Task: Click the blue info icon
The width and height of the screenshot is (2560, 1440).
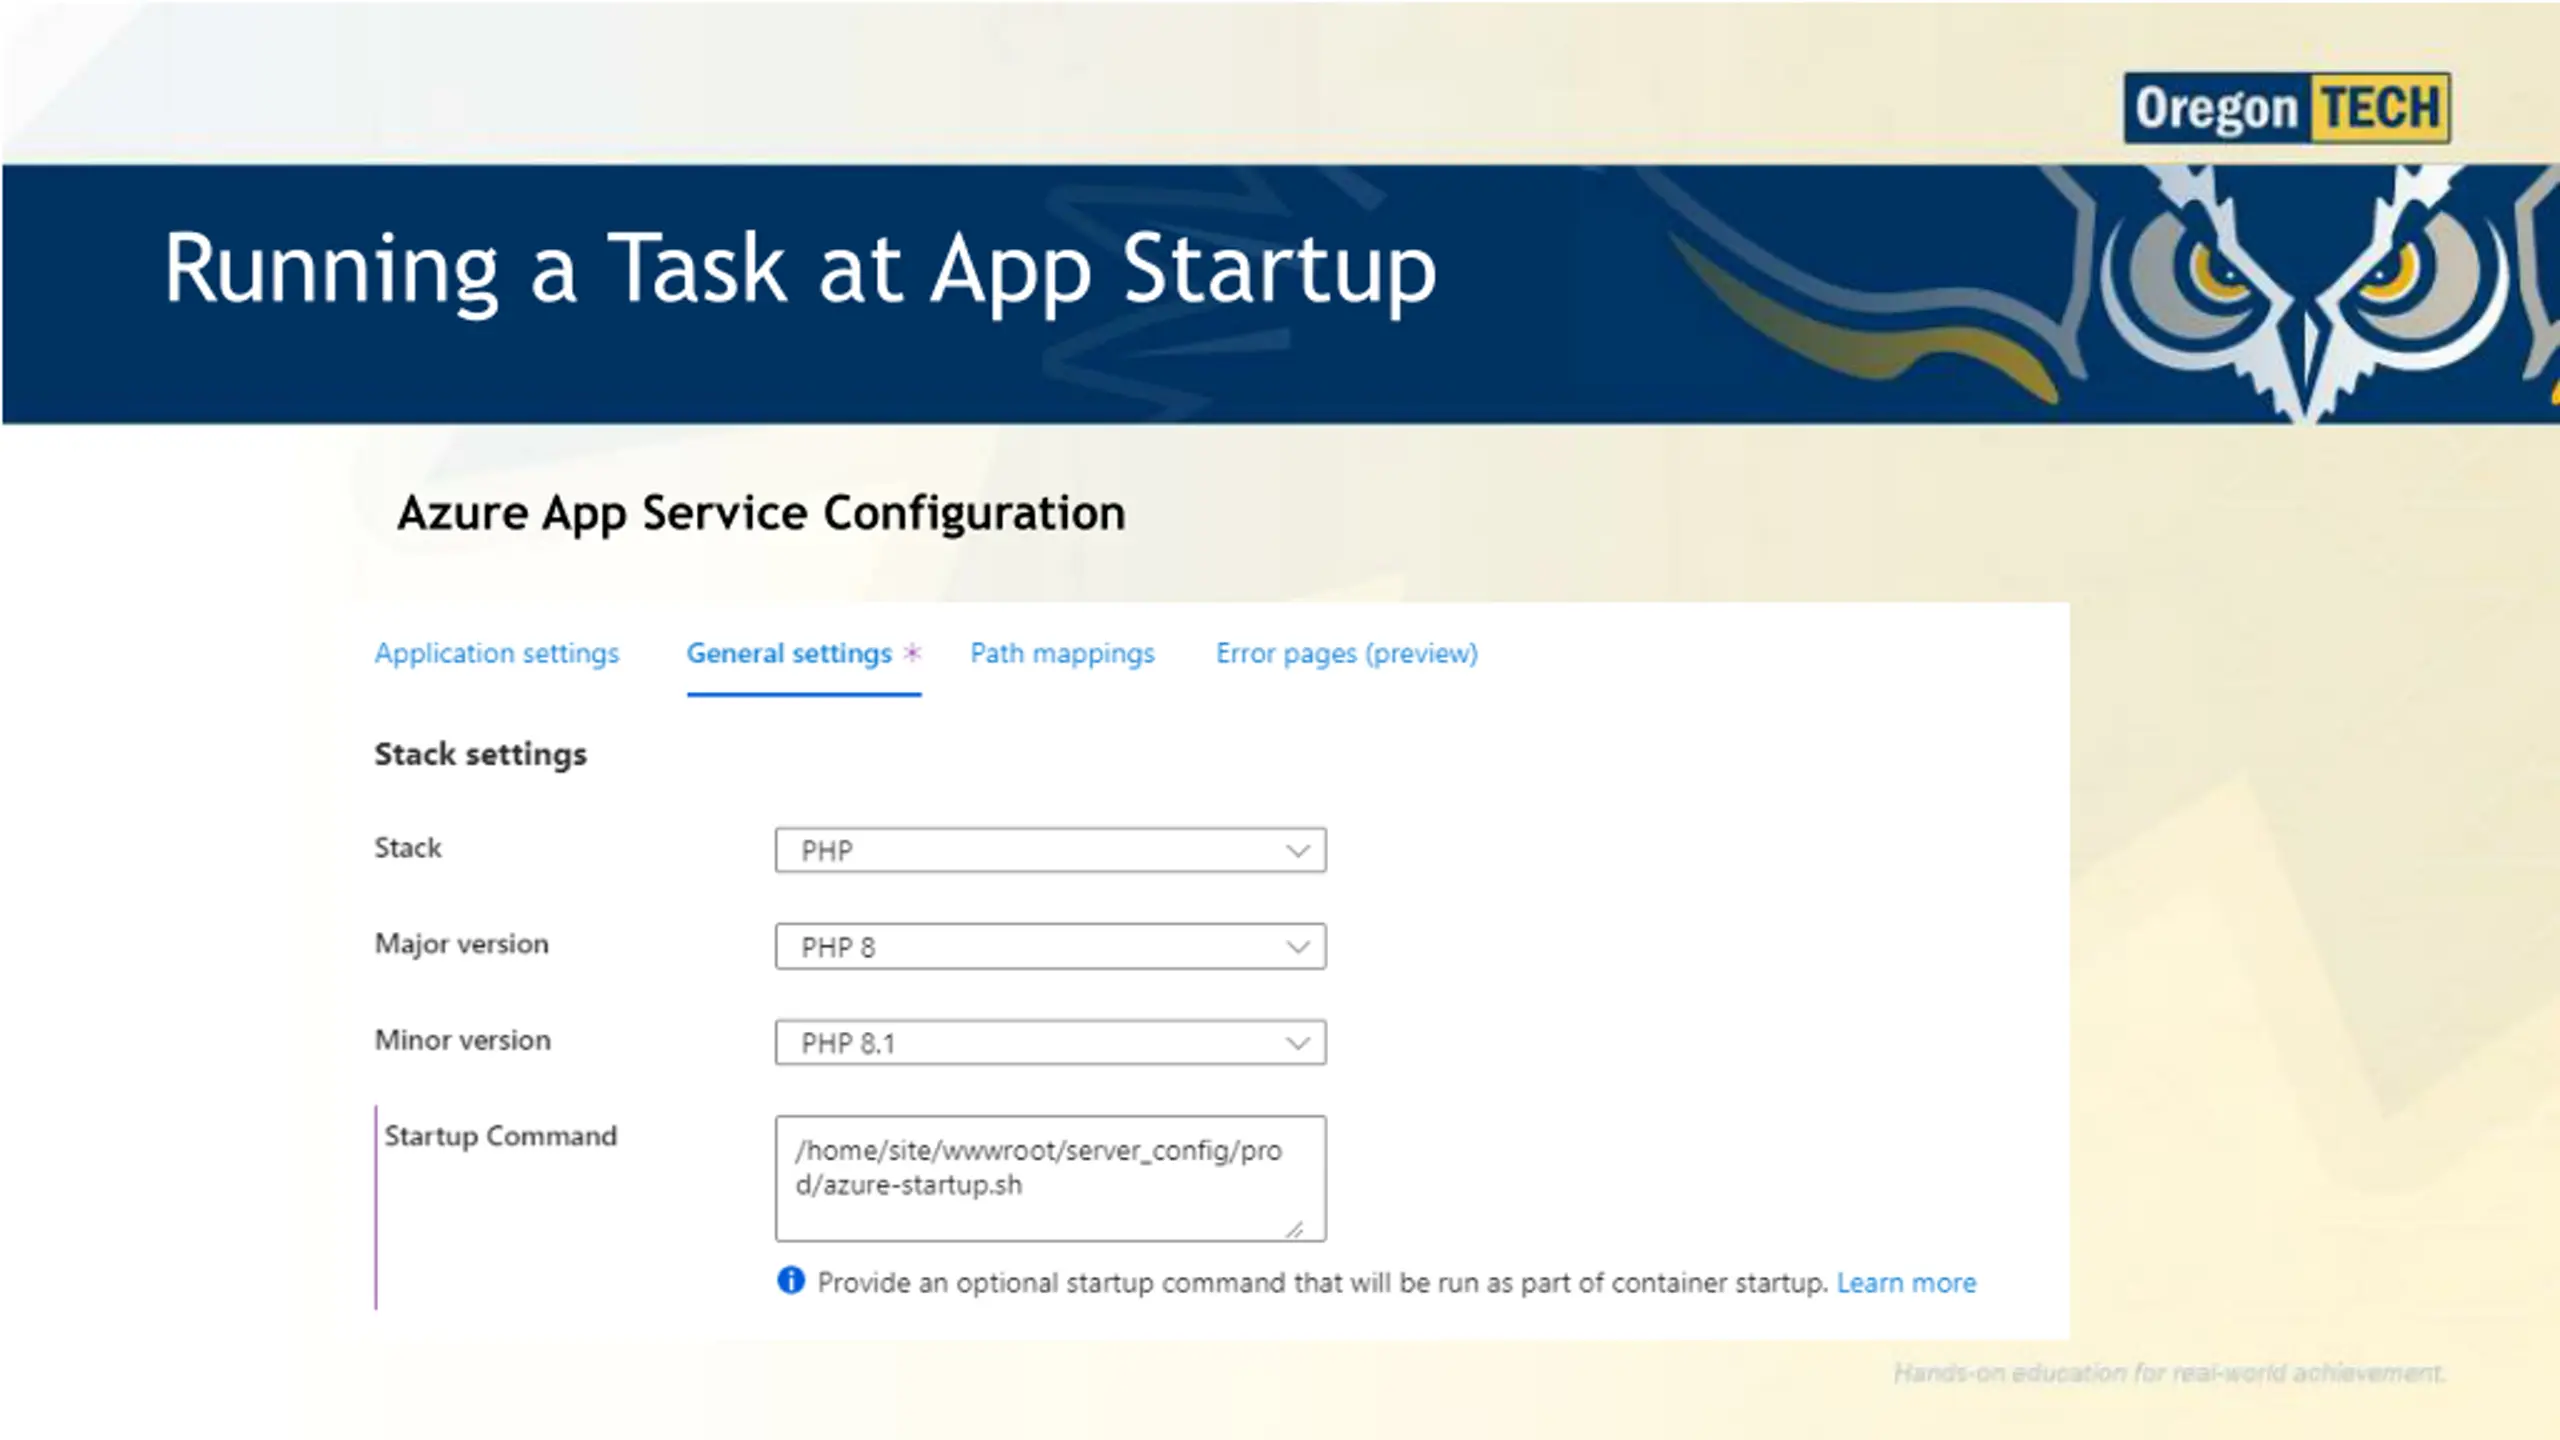Action: (x=791, y=1281)
